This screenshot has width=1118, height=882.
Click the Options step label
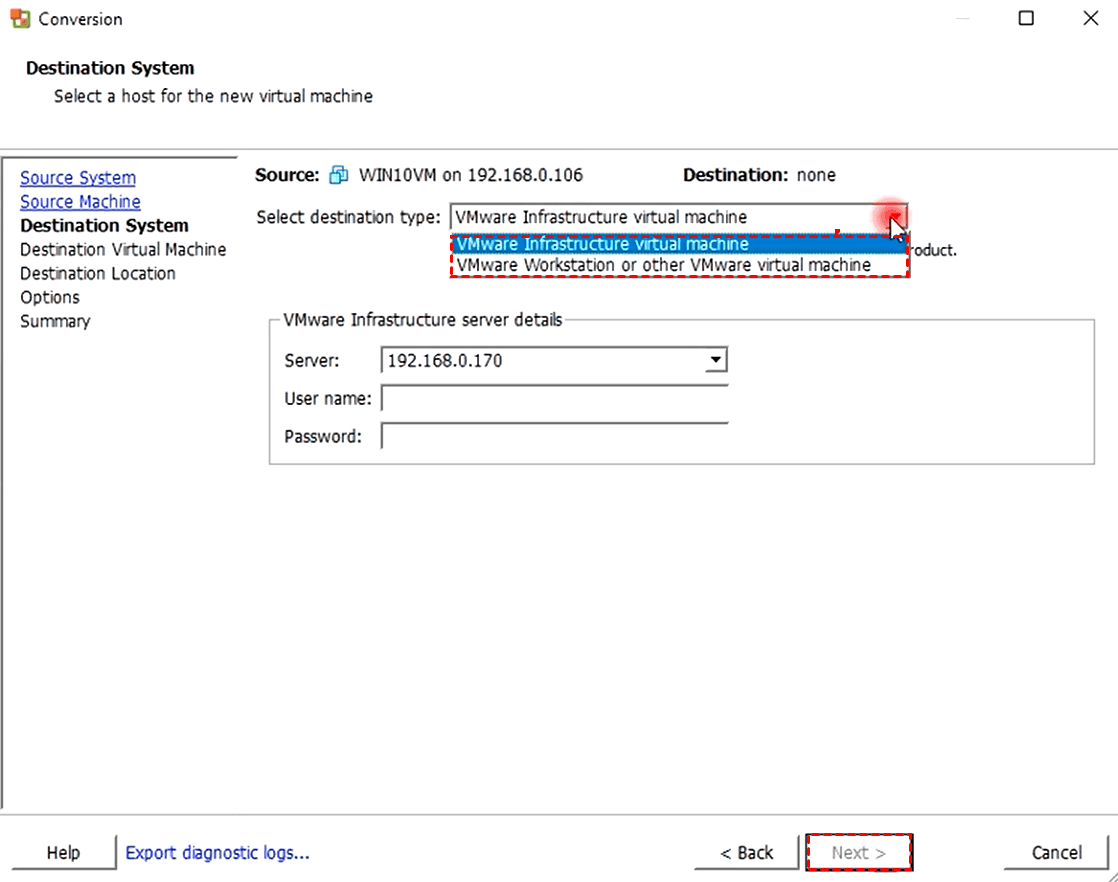(50, 297)
